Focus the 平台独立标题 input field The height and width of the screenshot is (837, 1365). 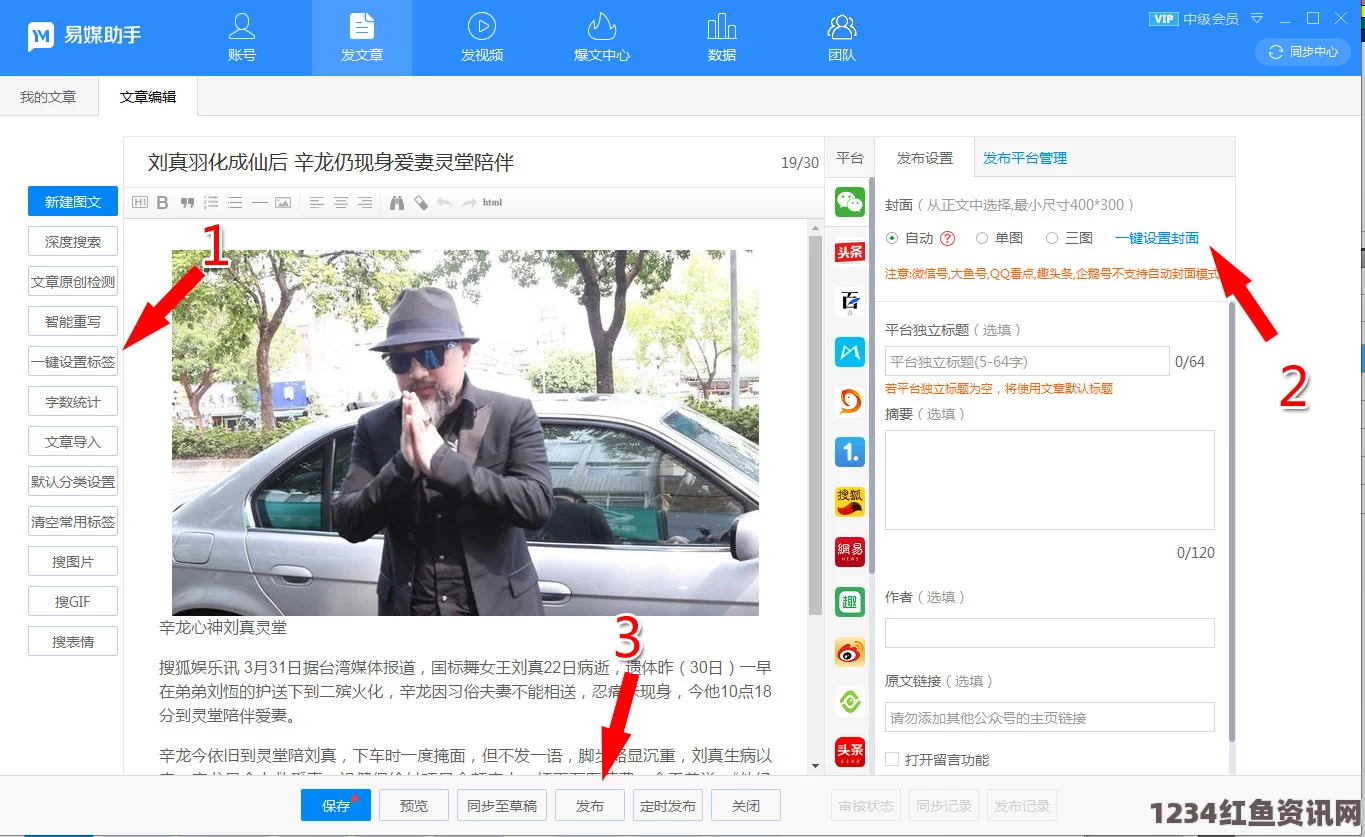pos(1027,361)
